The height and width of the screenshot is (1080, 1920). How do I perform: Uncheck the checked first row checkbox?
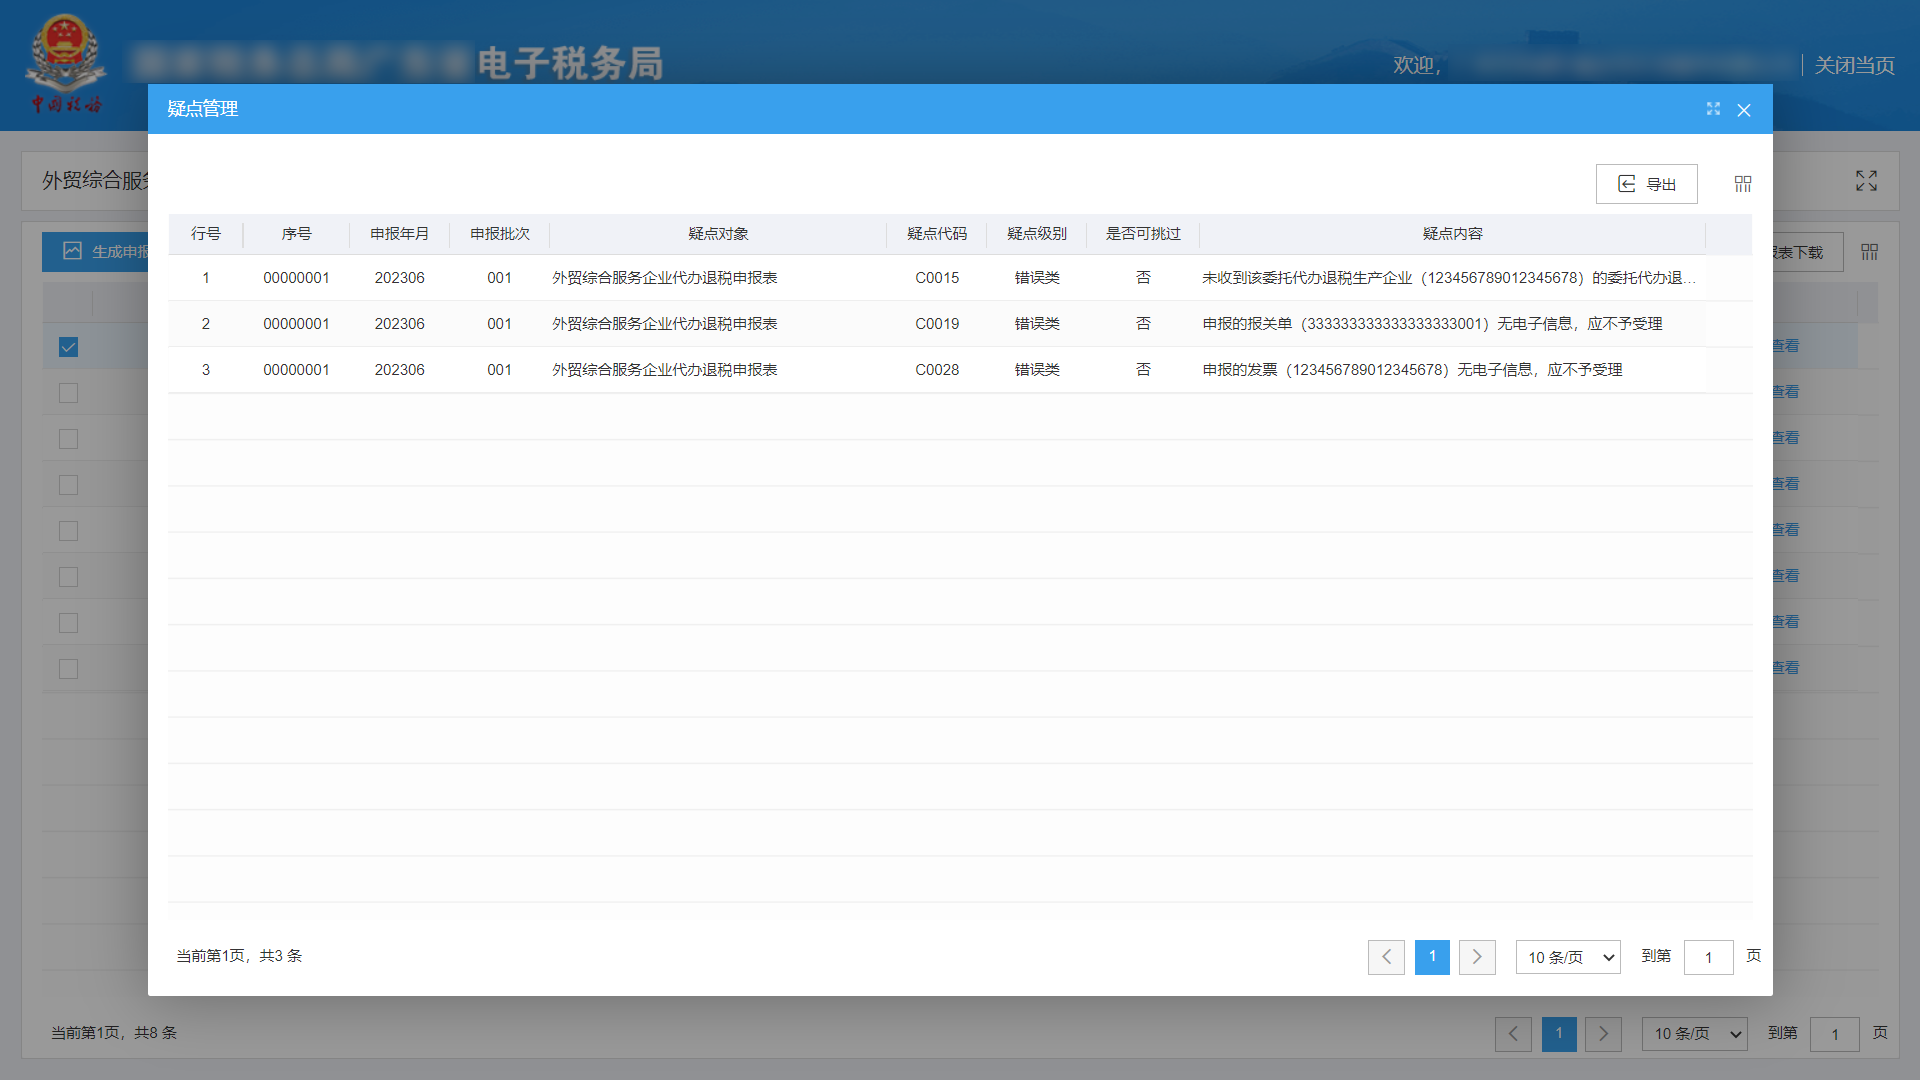tap(68, 347)
